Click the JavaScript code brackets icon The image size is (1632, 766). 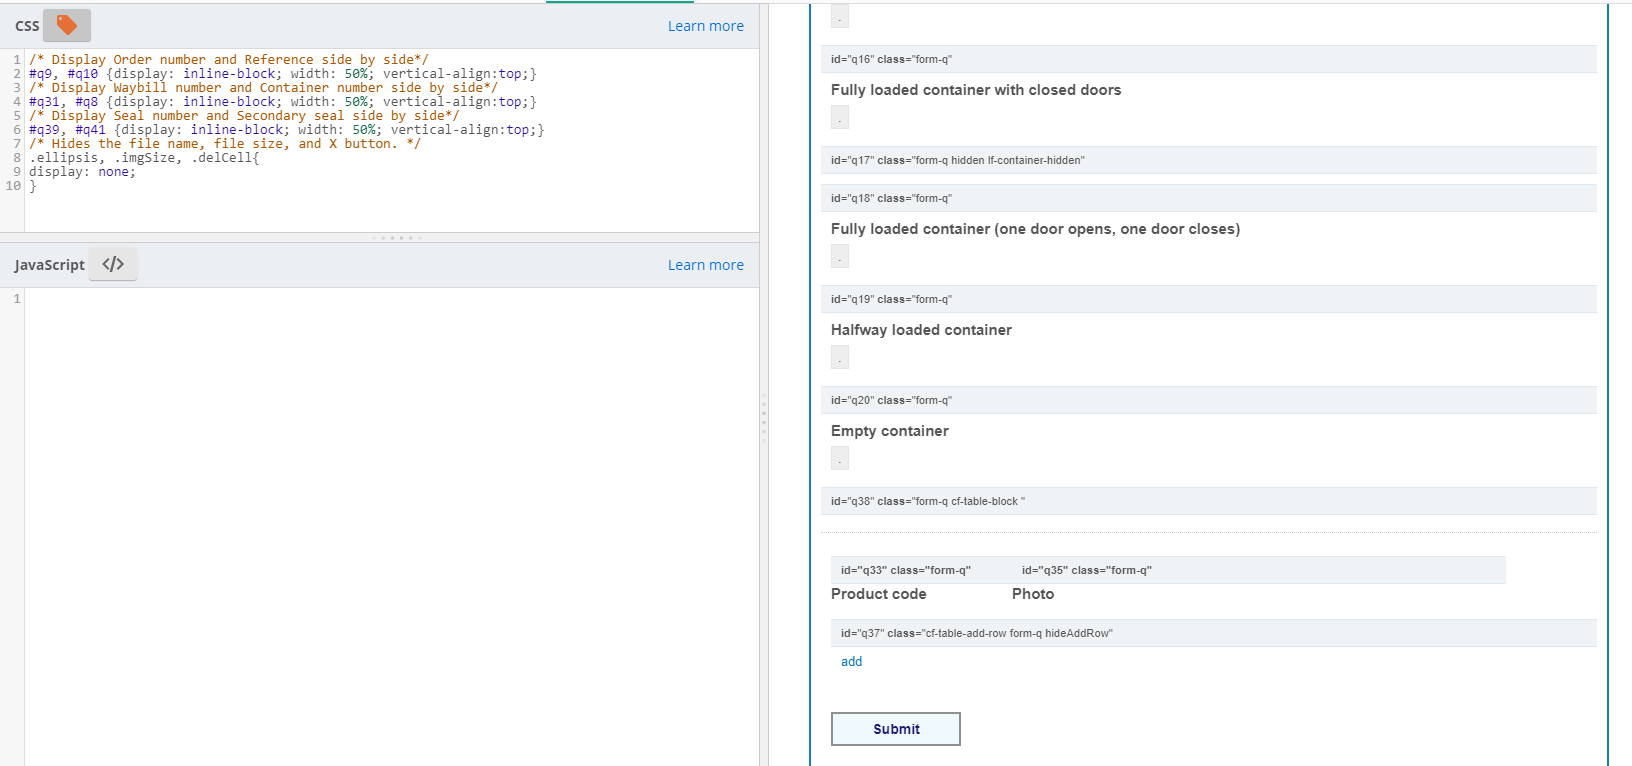click(113, 264)
